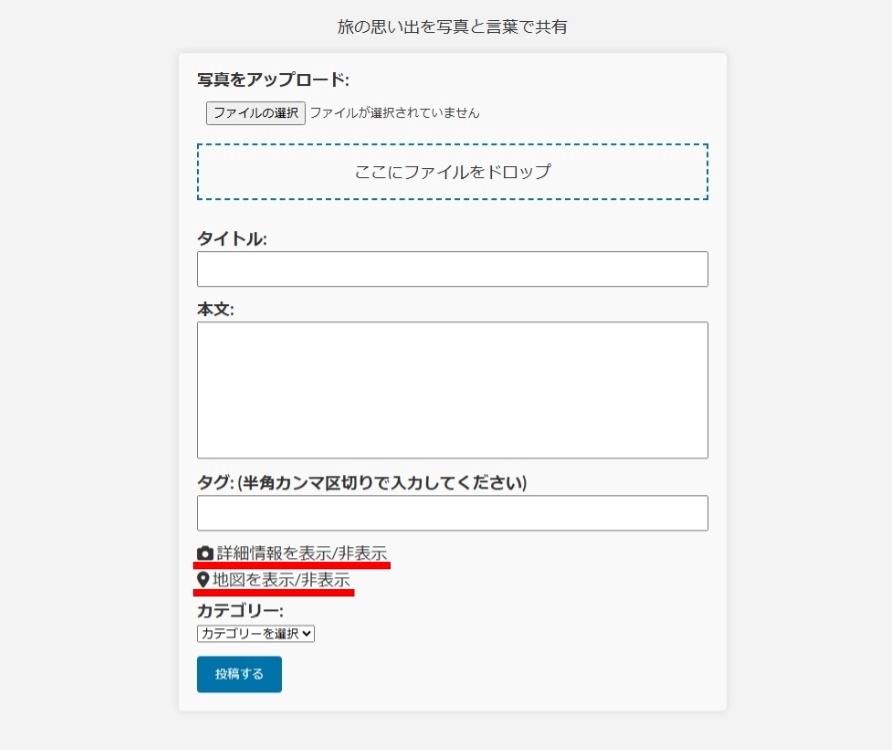Click the タグ label with comma hint

pos(362,483)
